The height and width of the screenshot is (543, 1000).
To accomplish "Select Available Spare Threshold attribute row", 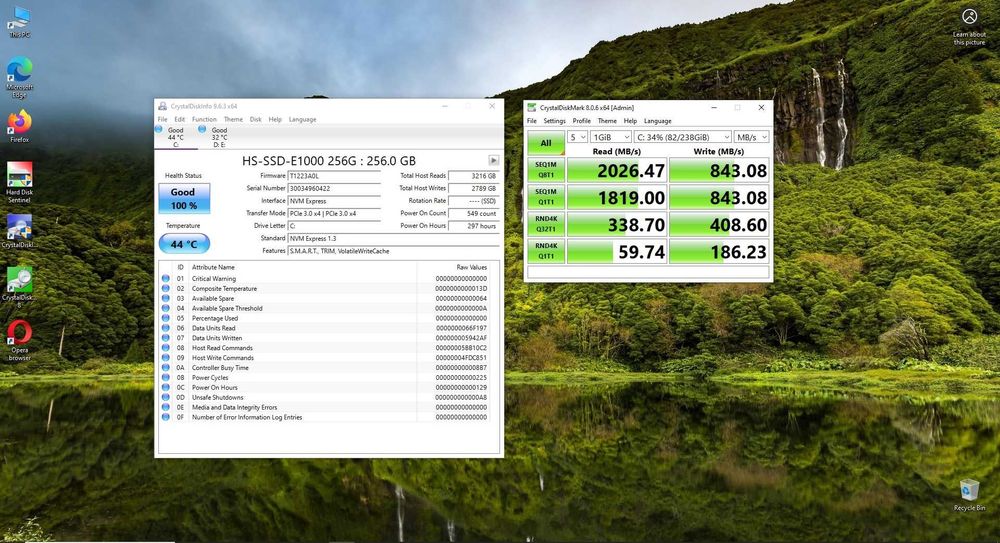I will click(x=325, y=308).
